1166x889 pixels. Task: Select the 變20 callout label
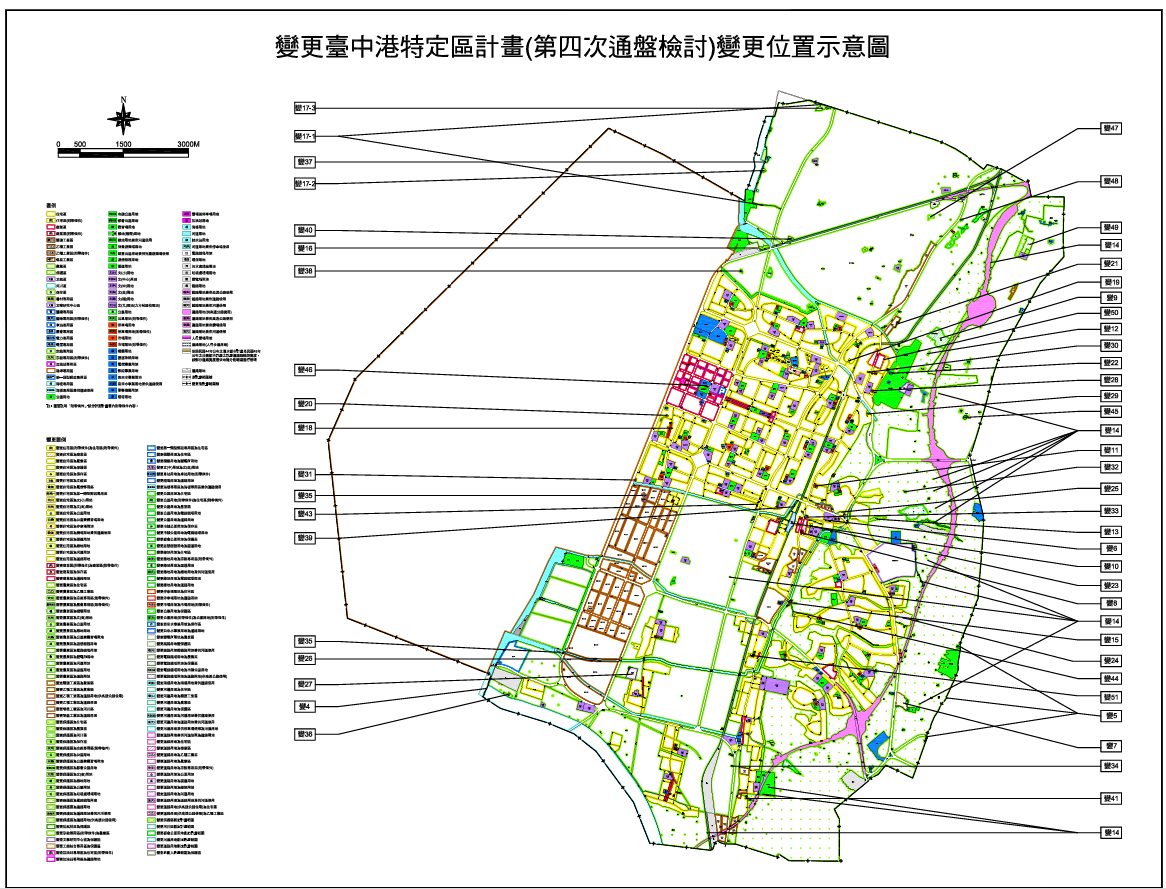tap(306, 404)
